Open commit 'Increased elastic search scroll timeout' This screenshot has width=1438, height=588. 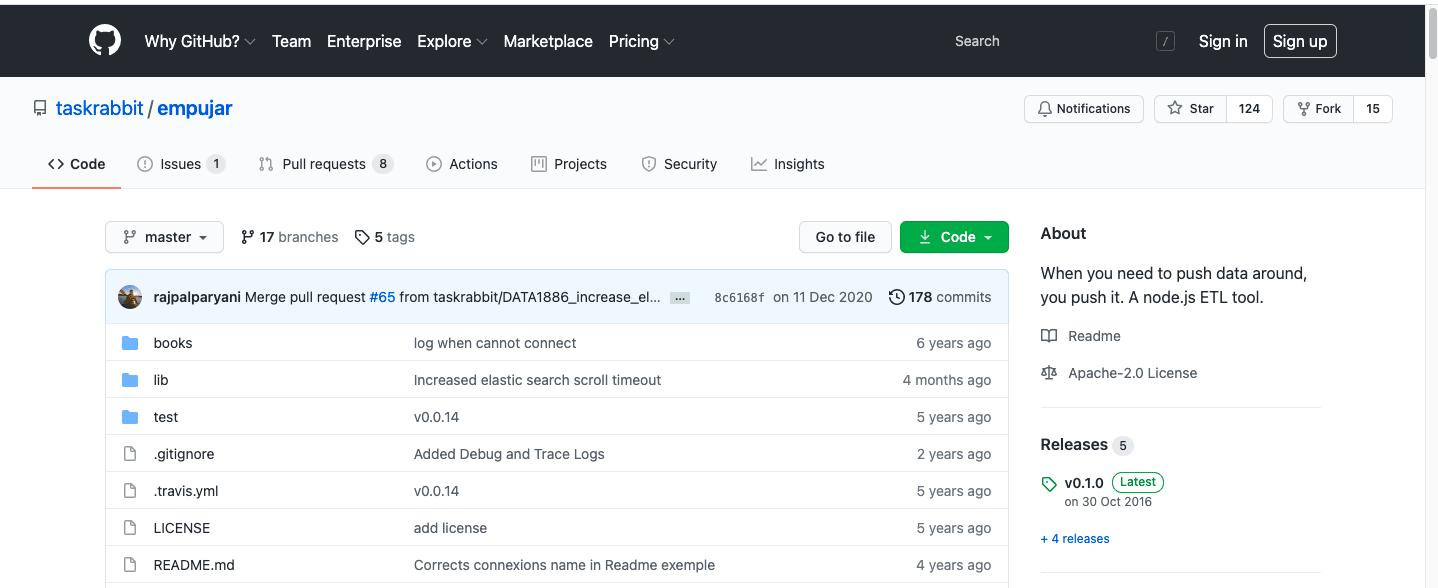537,380
